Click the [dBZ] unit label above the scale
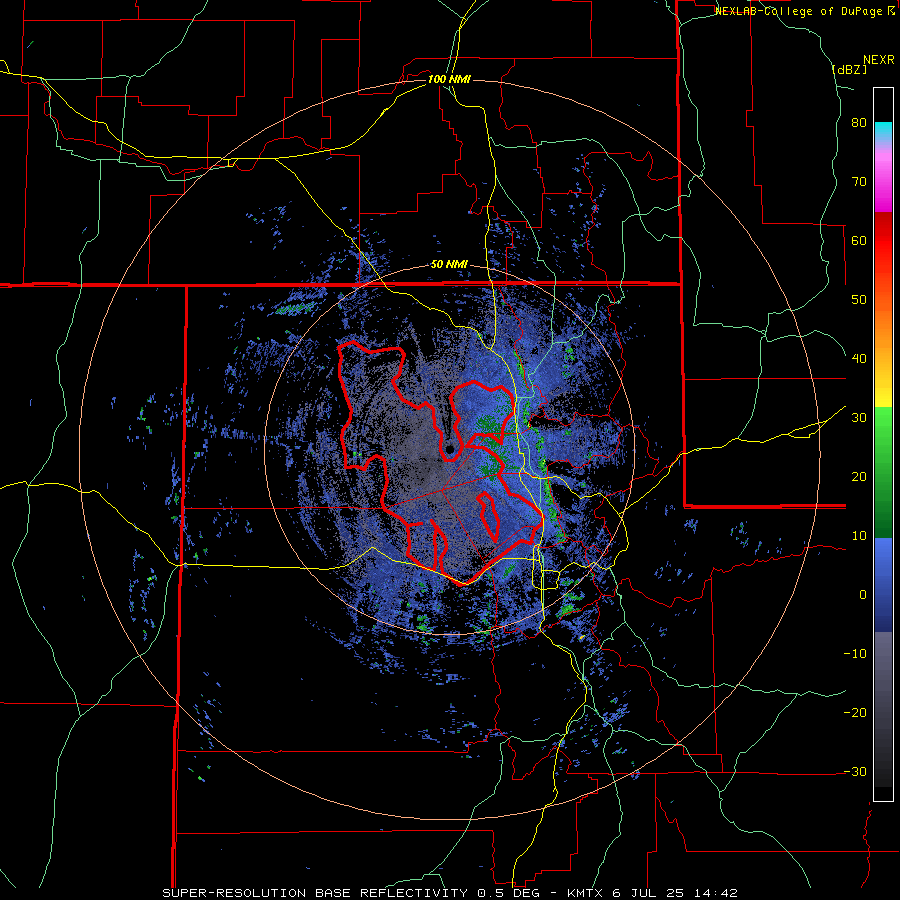900x900 pixels. click(849, 70)
